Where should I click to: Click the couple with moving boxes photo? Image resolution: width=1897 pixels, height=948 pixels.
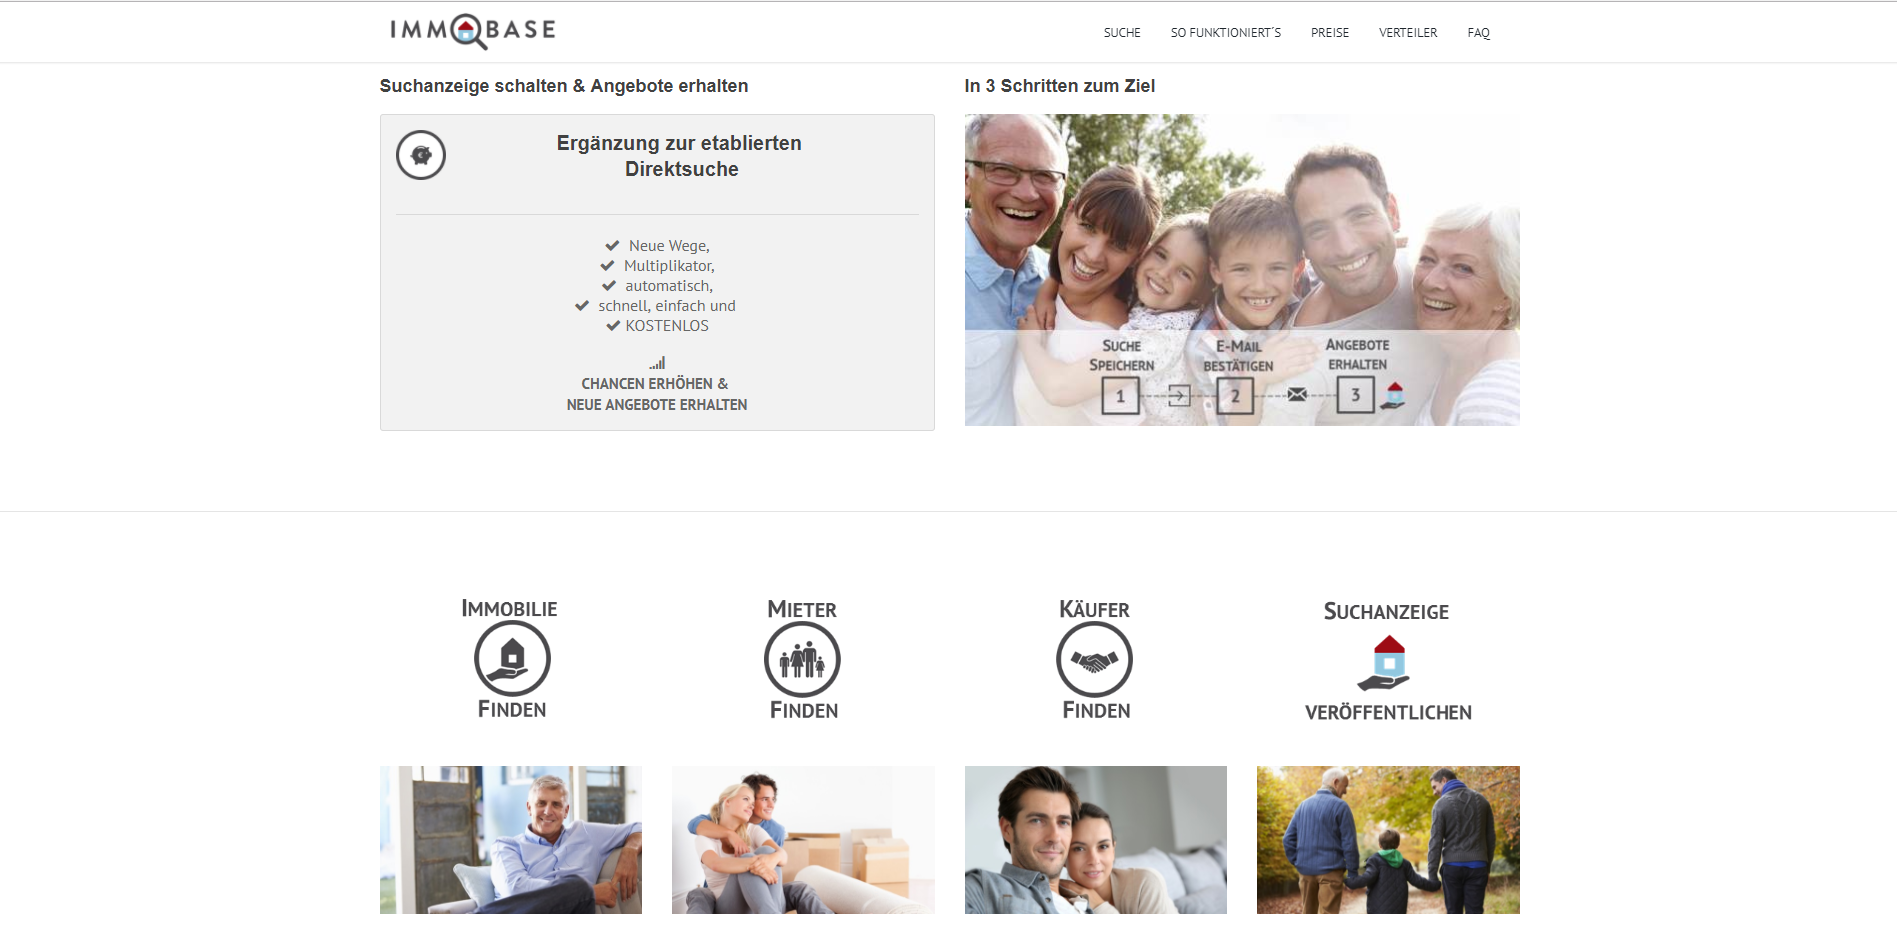[x=803, y=840]
